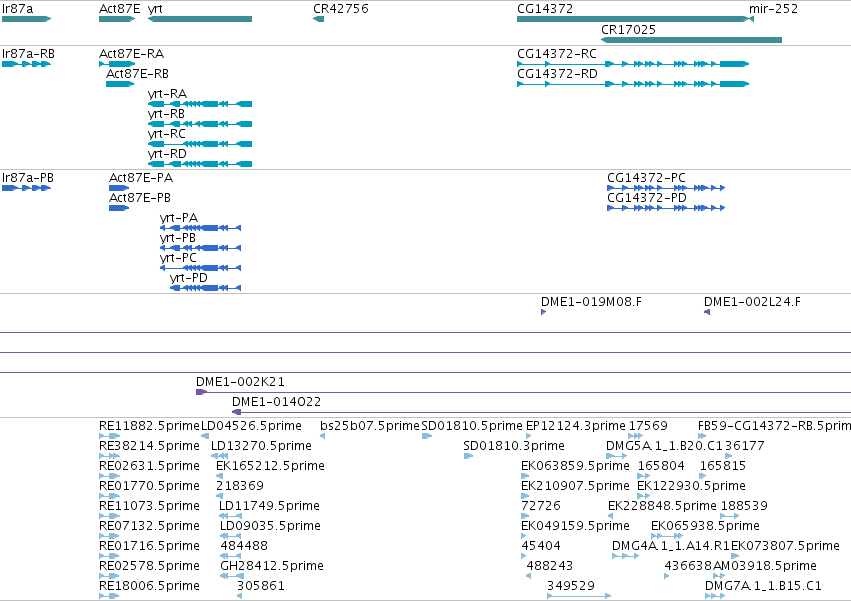This screenshot has width=851, height=601.
Task: Select the RE18006.5prime EST
Action: (x=109, y=596)
